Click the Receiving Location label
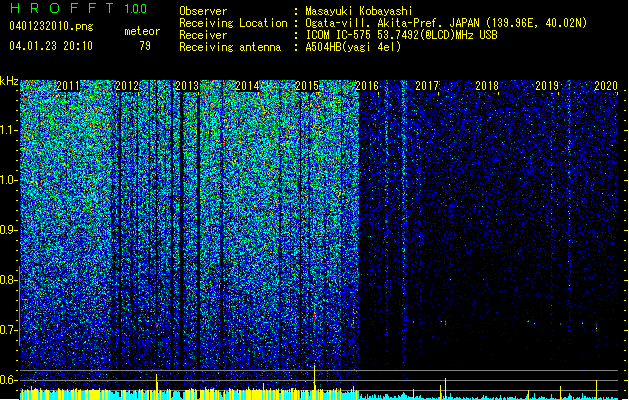This screenshot has width=629, height=400. pyautogui.click(x=233, y=23)
